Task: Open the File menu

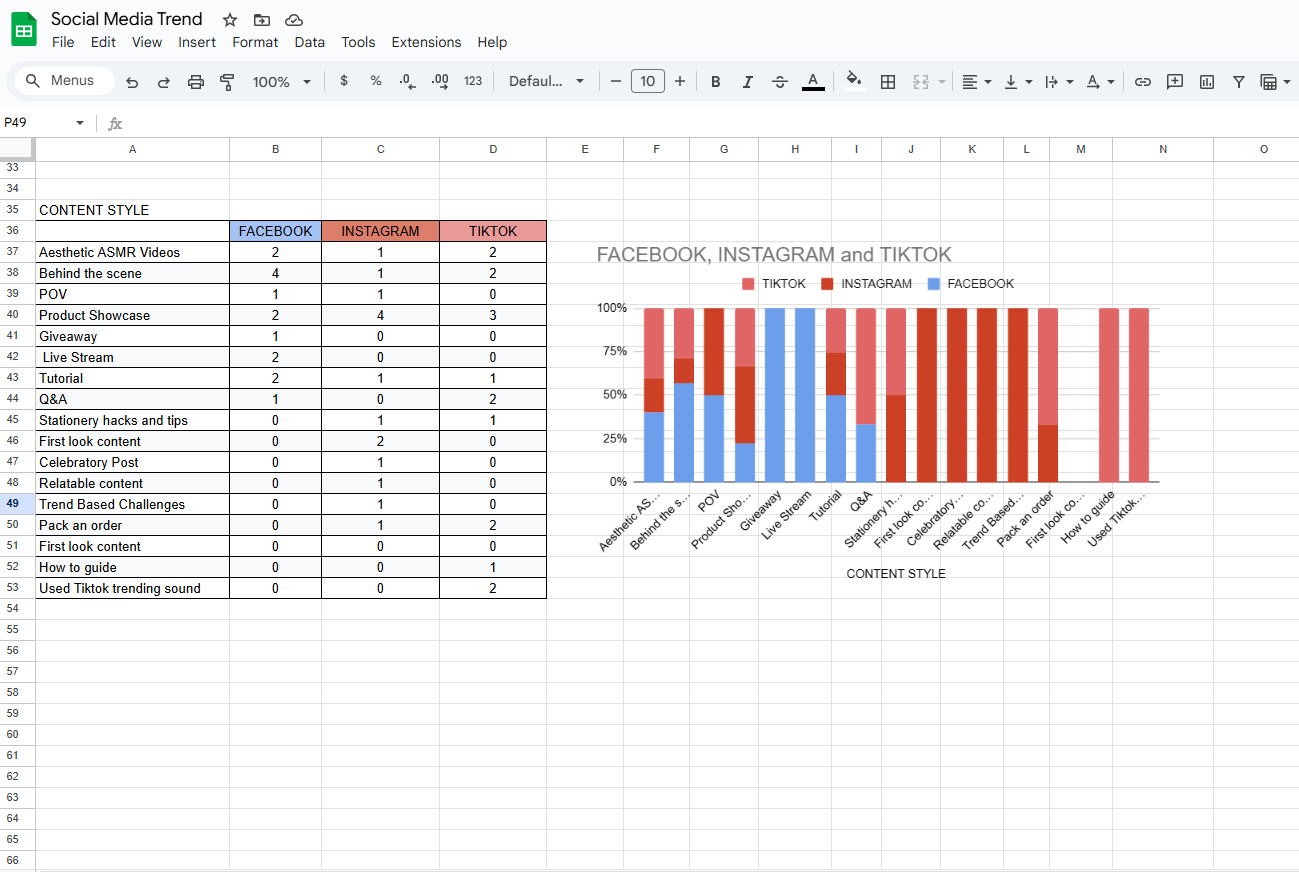Action: tap(63, 42)
